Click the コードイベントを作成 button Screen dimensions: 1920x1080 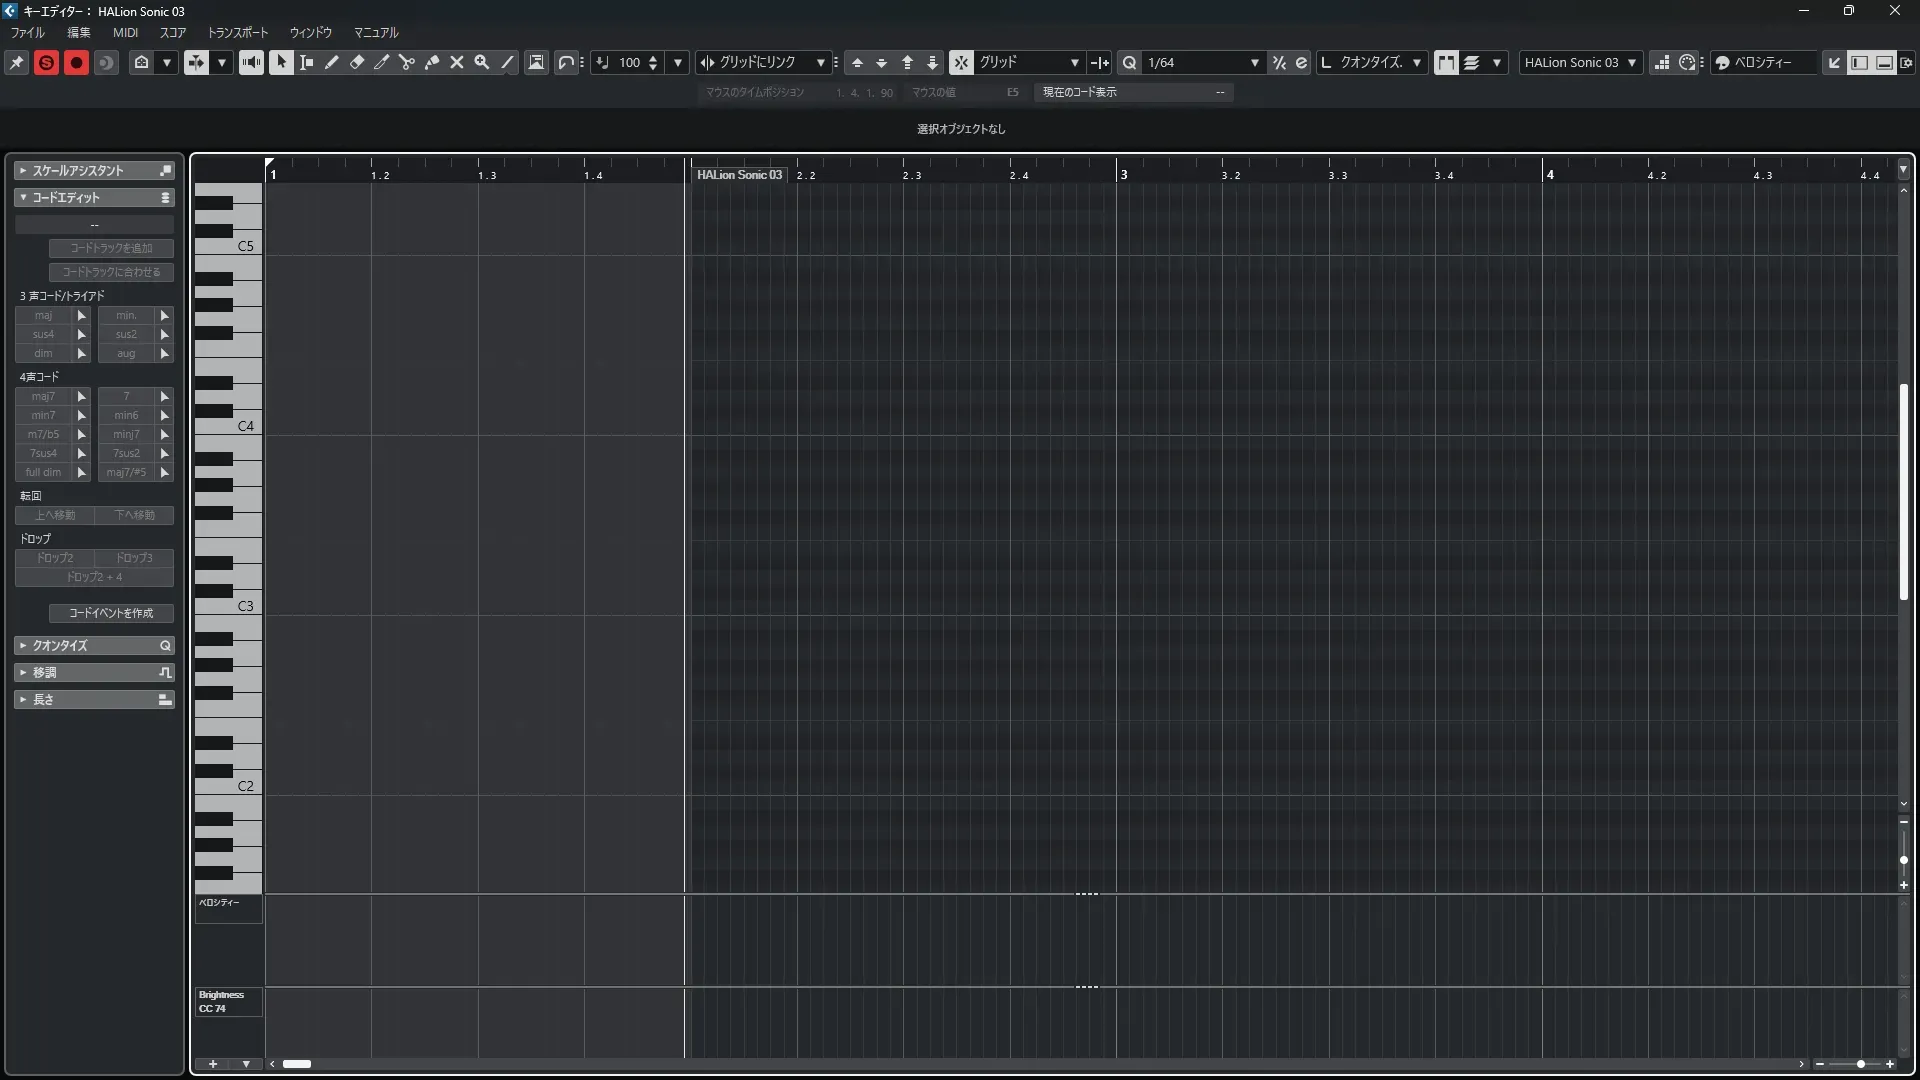point(111,613)
